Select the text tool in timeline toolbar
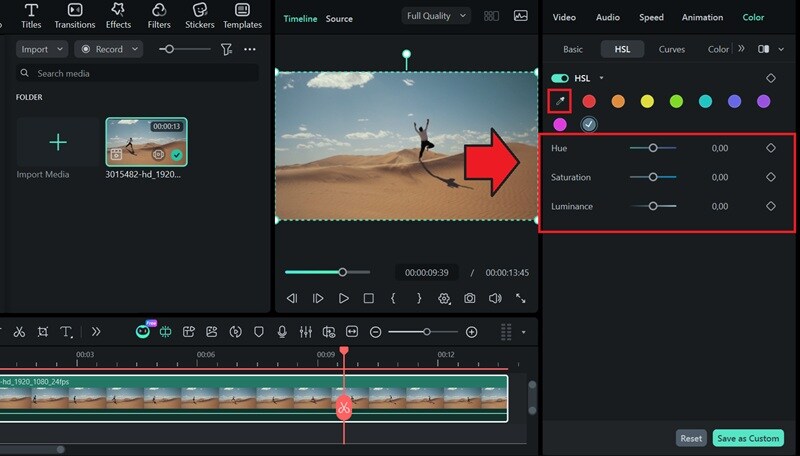800x456 pixels. coord(66,332)
